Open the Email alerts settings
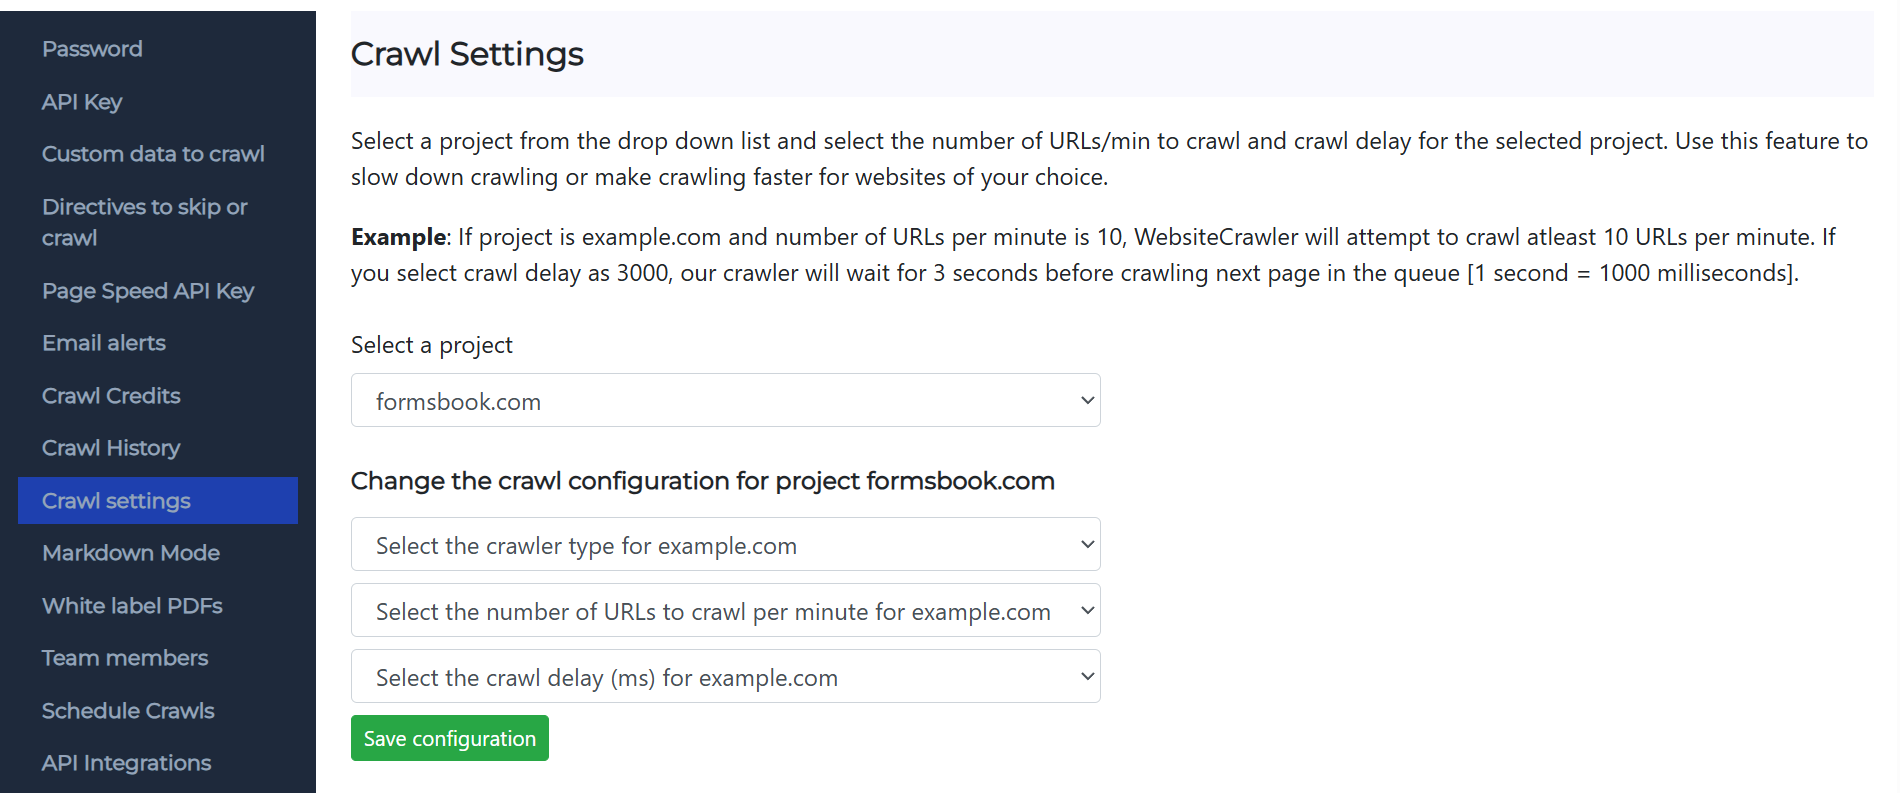 coord(104,342)
